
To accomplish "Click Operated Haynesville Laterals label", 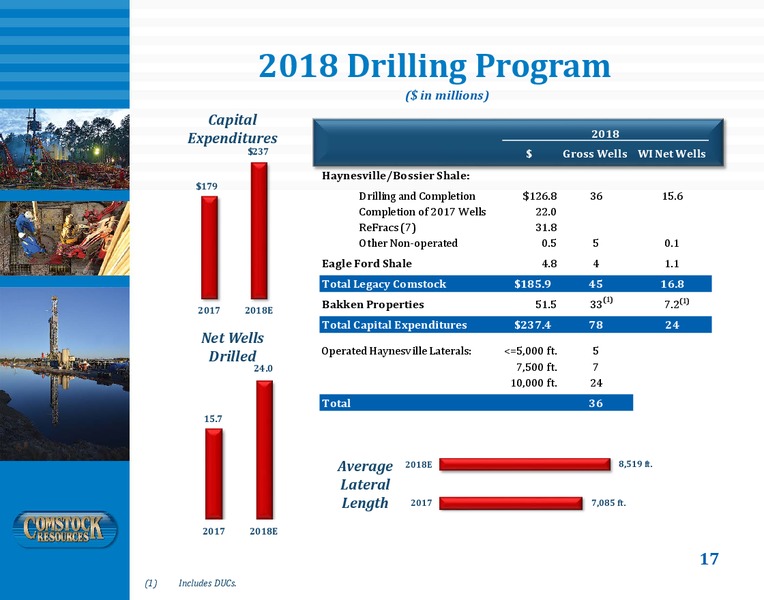I will point(396,351).
